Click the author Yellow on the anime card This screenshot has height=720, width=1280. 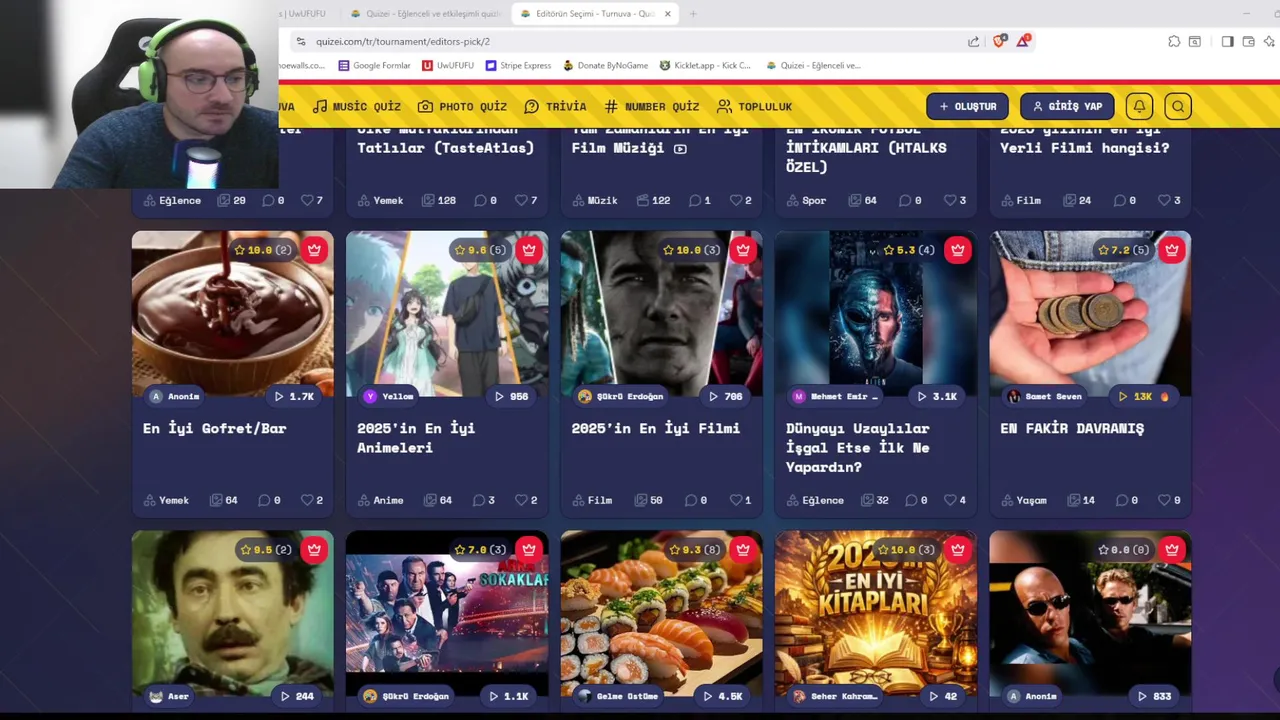388,396
